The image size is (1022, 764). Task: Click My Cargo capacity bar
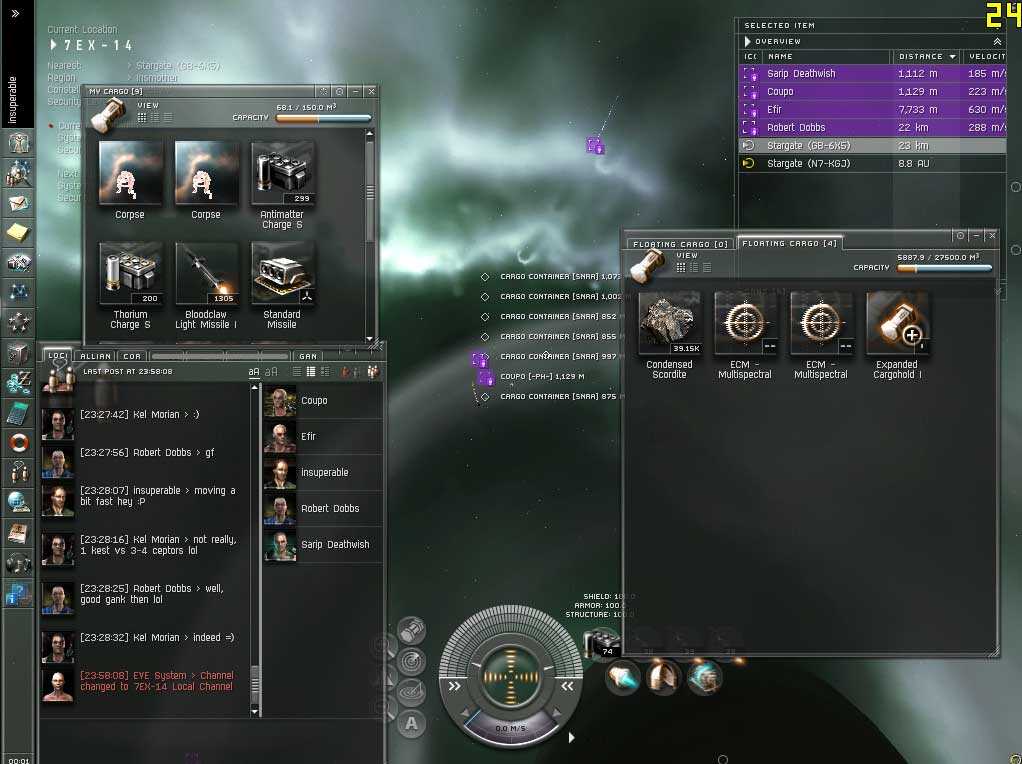323,118
